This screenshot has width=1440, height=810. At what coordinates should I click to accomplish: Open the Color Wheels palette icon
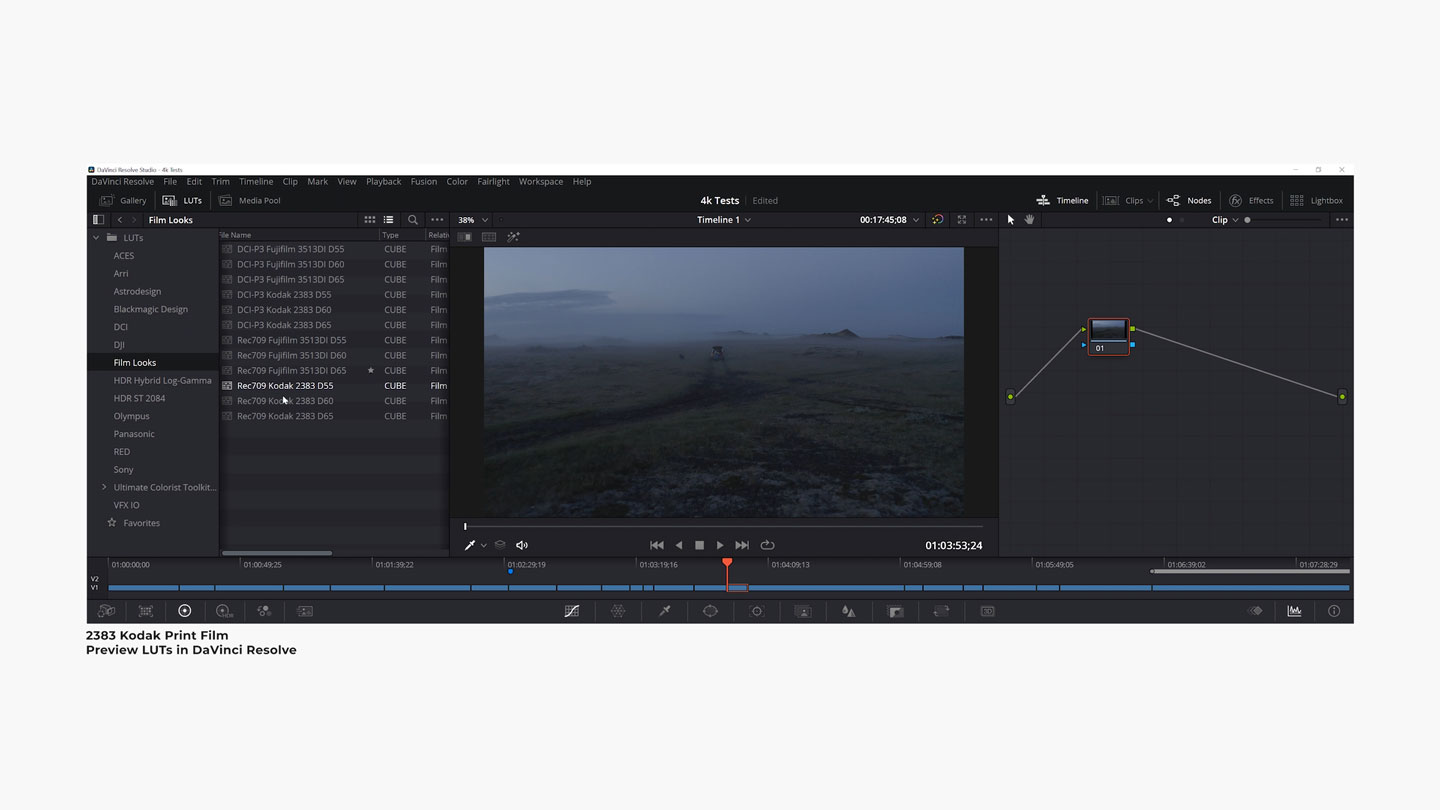click(184, 611)
